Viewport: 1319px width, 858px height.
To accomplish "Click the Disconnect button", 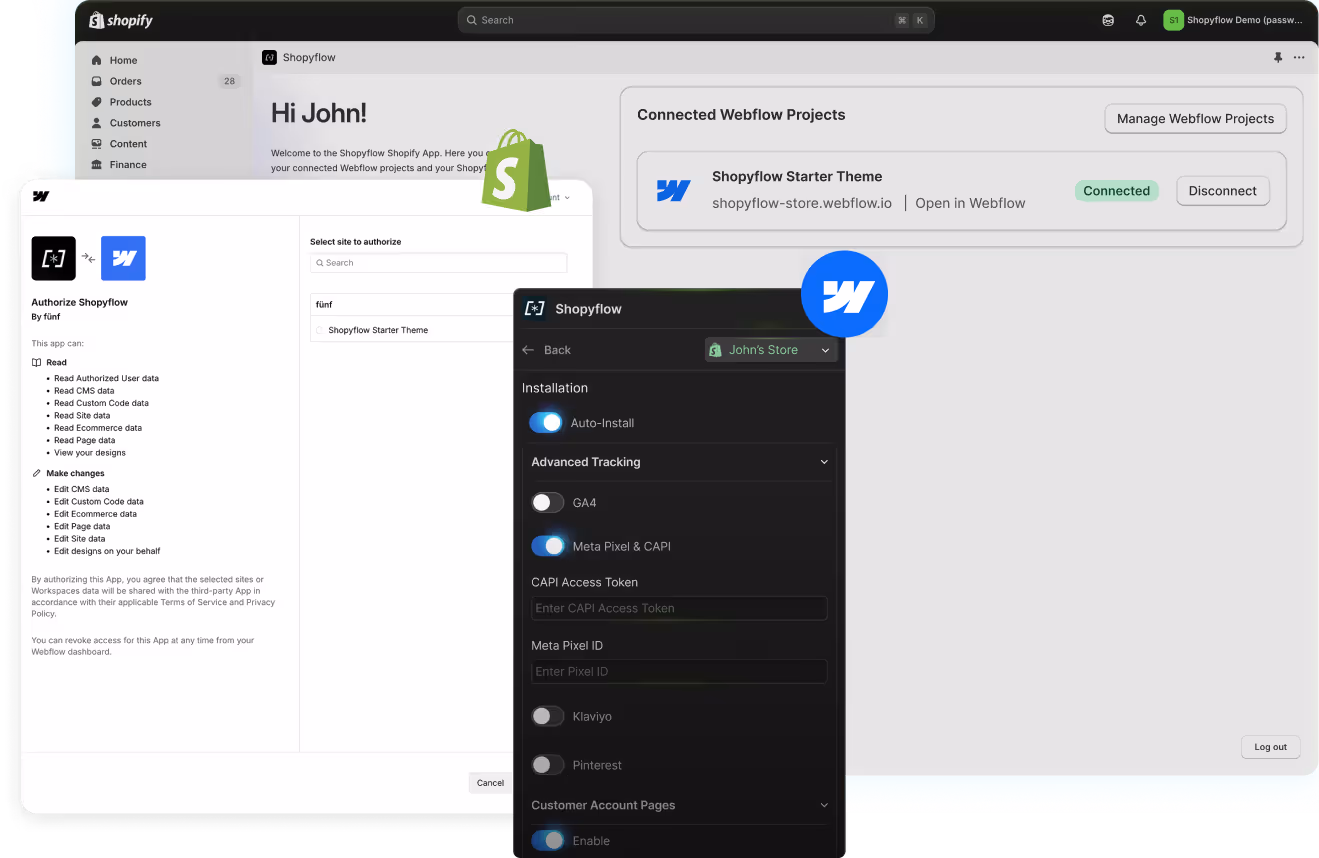I will (x=1222, y=191).
